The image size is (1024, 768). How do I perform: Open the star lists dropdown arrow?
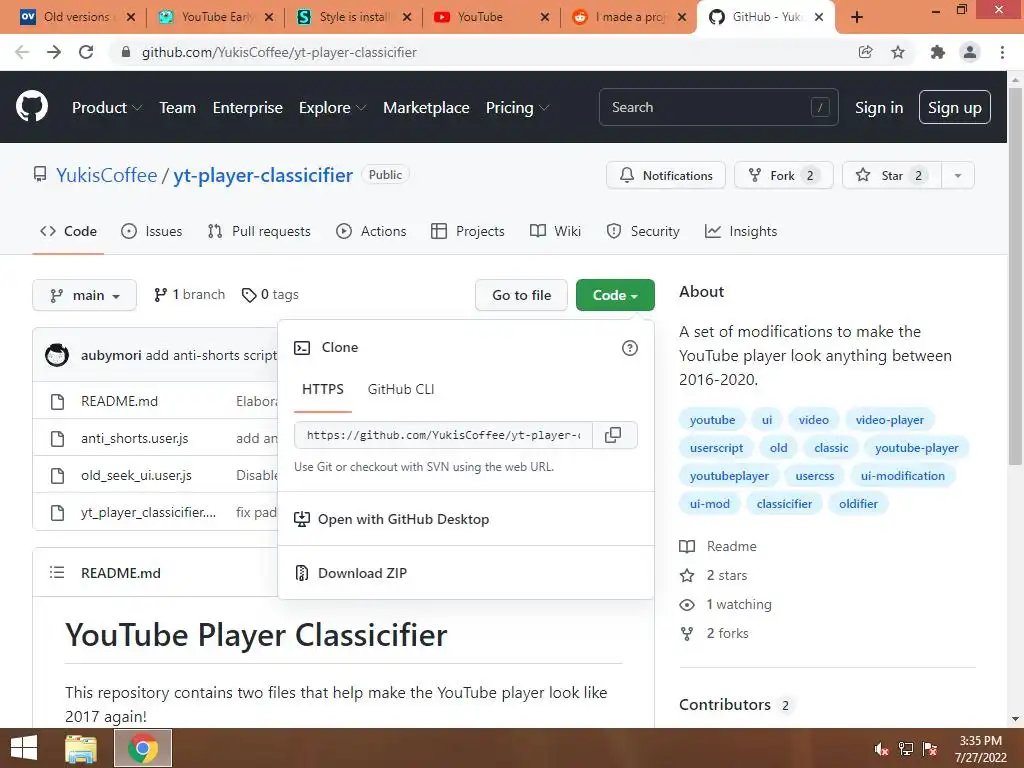tap(958, 175)
